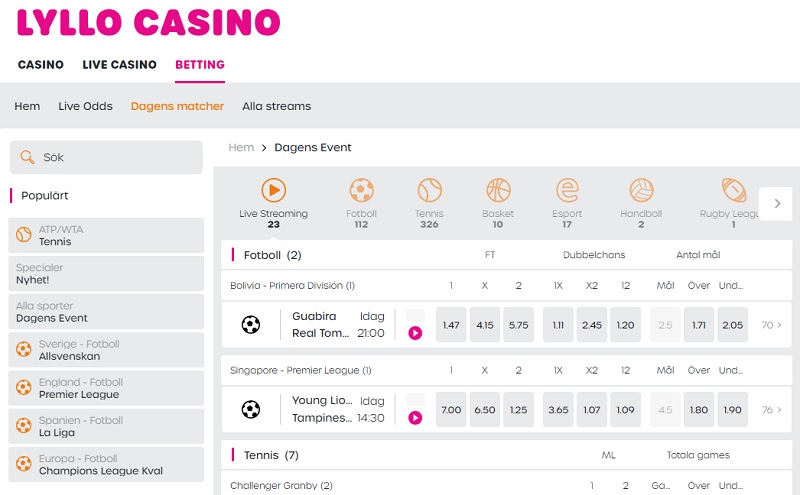Select Tampines win odds 1.25
Viewport: 800px width, 495px height.
tap(518, 410)
